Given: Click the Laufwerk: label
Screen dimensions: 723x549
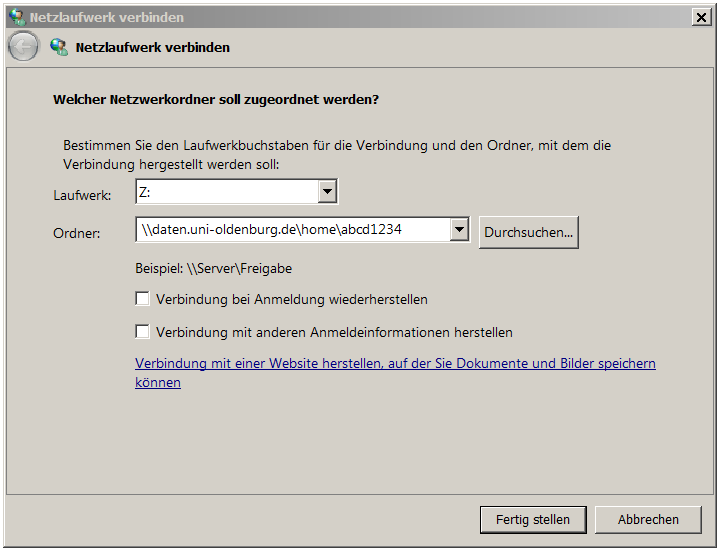Looking at the screenshot, I should 82,195.
